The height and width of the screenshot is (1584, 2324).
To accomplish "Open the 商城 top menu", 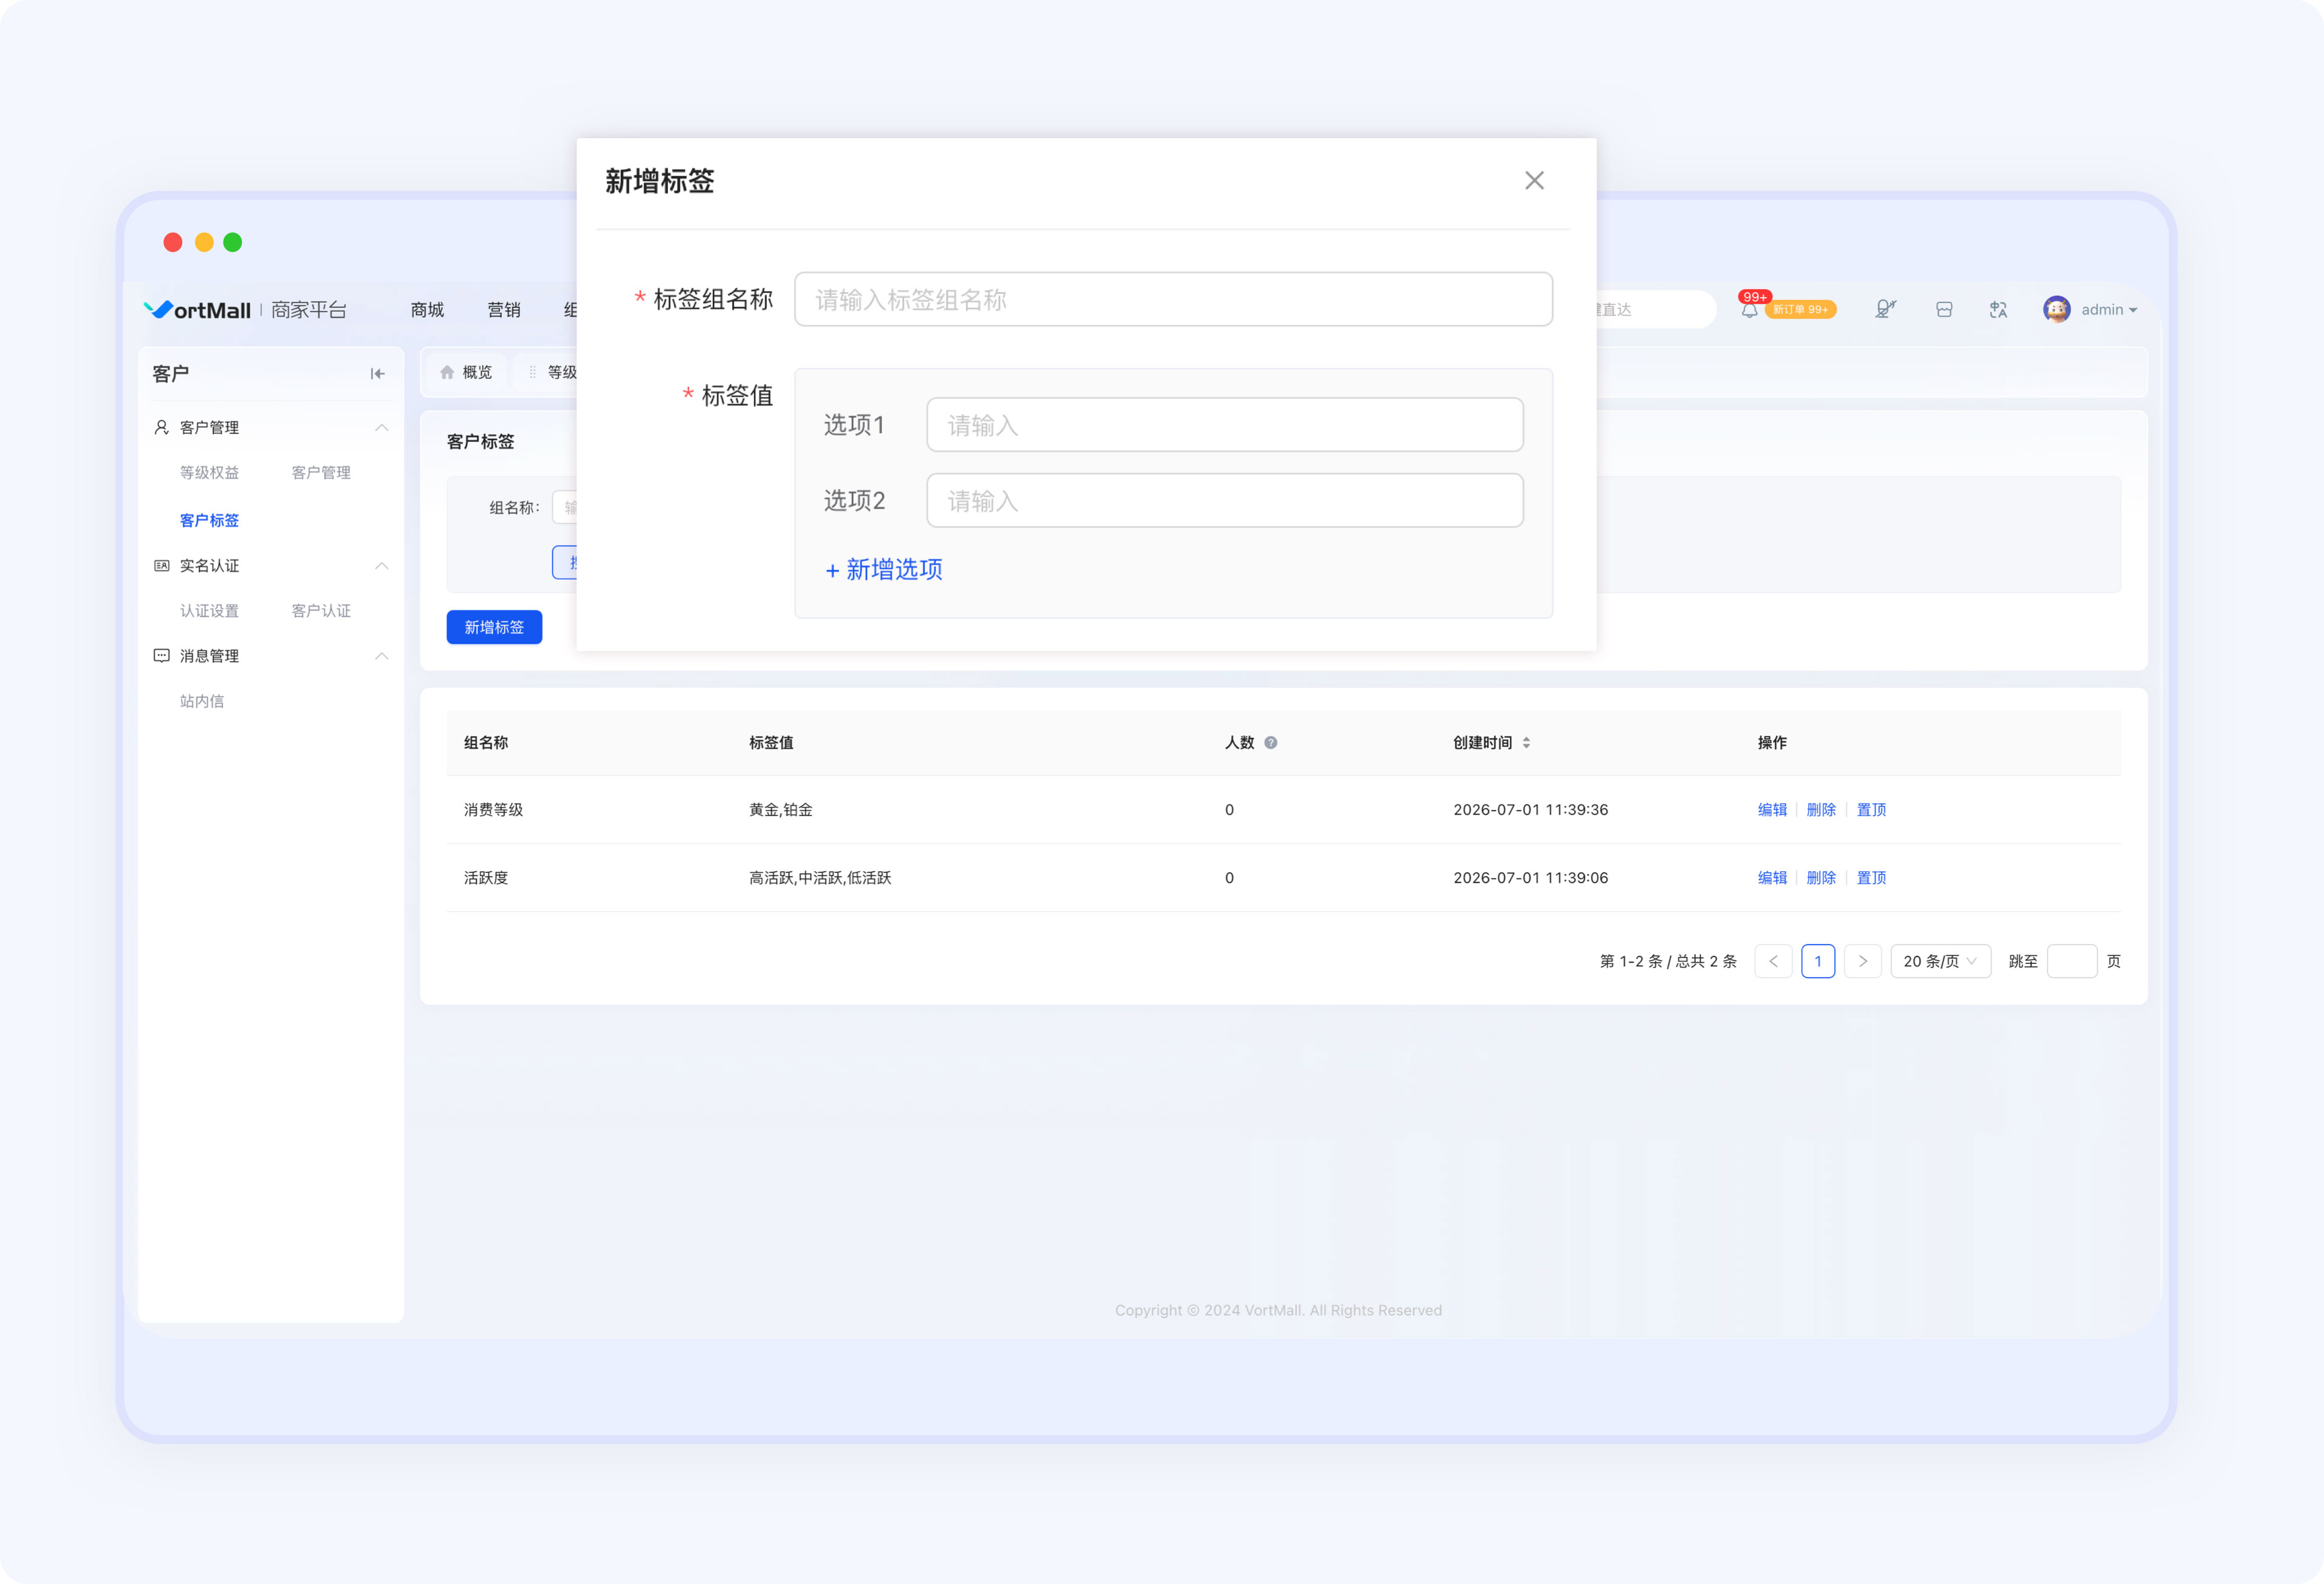I will point(427,310).
